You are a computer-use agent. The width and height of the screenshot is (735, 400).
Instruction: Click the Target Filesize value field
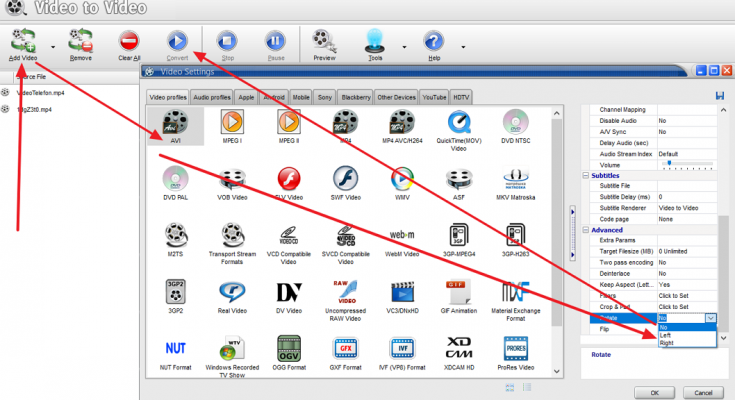click(x=687, y=251)
